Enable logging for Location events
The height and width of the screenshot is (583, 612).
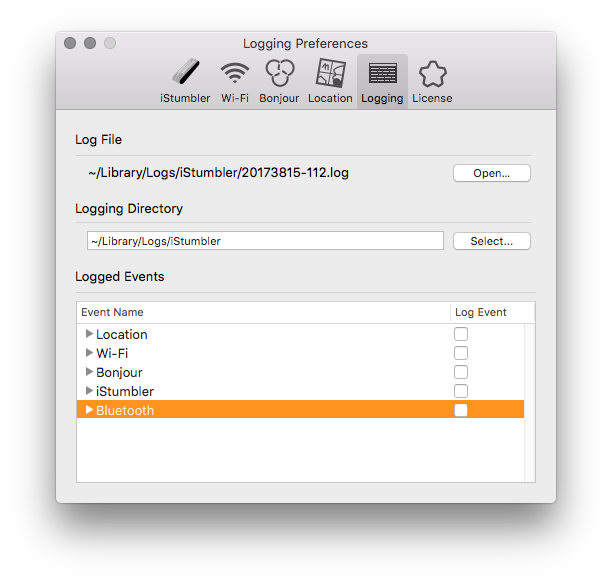(x=461, y=334)
